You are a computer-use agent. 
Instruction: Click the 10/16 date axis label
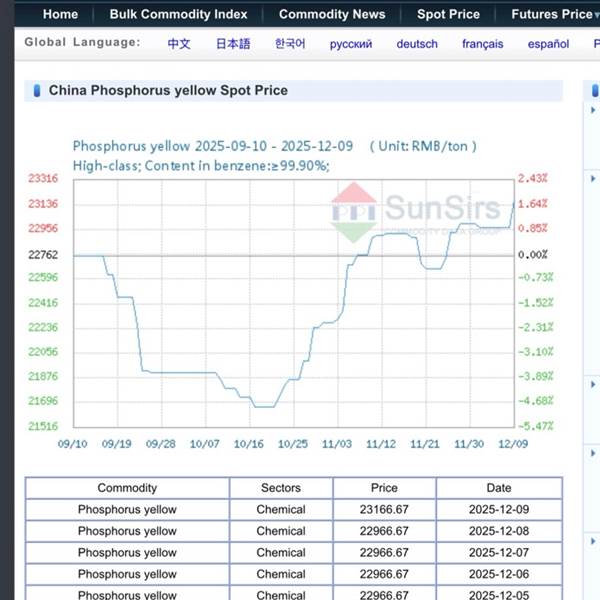249,444
